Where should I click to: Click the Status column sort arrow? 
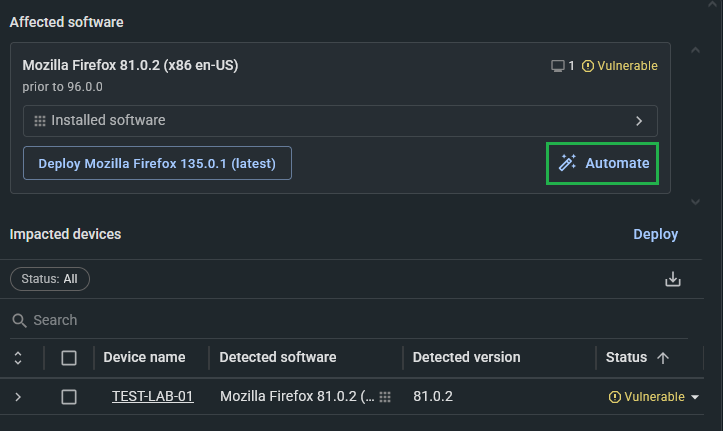coord(663,358)
